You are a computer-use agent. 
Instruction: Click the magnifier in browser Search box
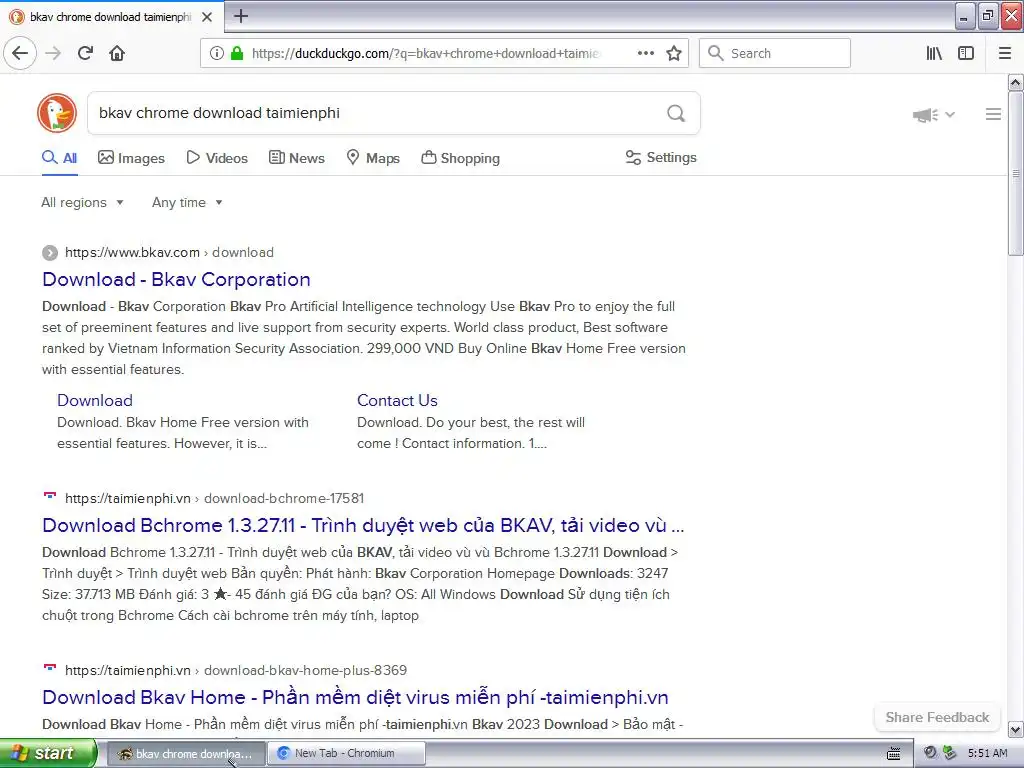coord(715,53)
